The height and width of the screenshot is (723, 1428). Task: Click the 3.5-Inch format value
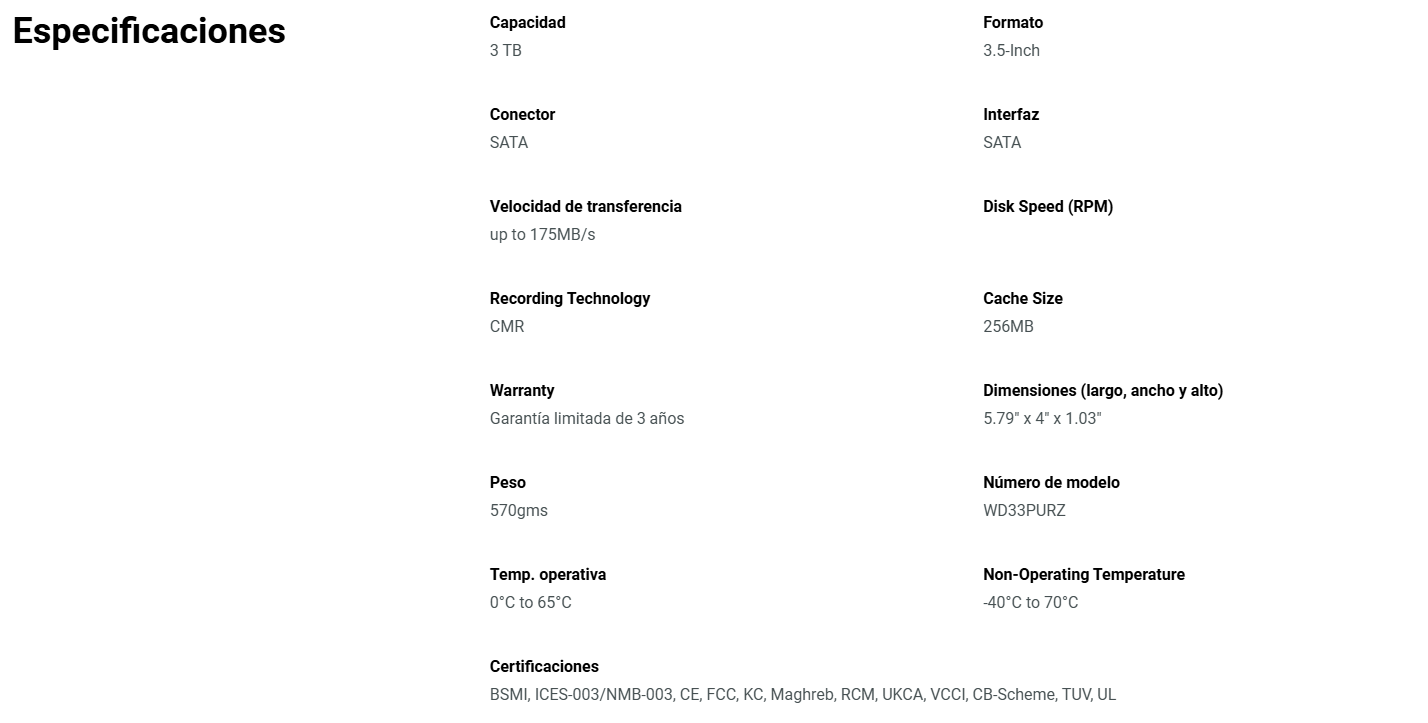(1011, 50)
